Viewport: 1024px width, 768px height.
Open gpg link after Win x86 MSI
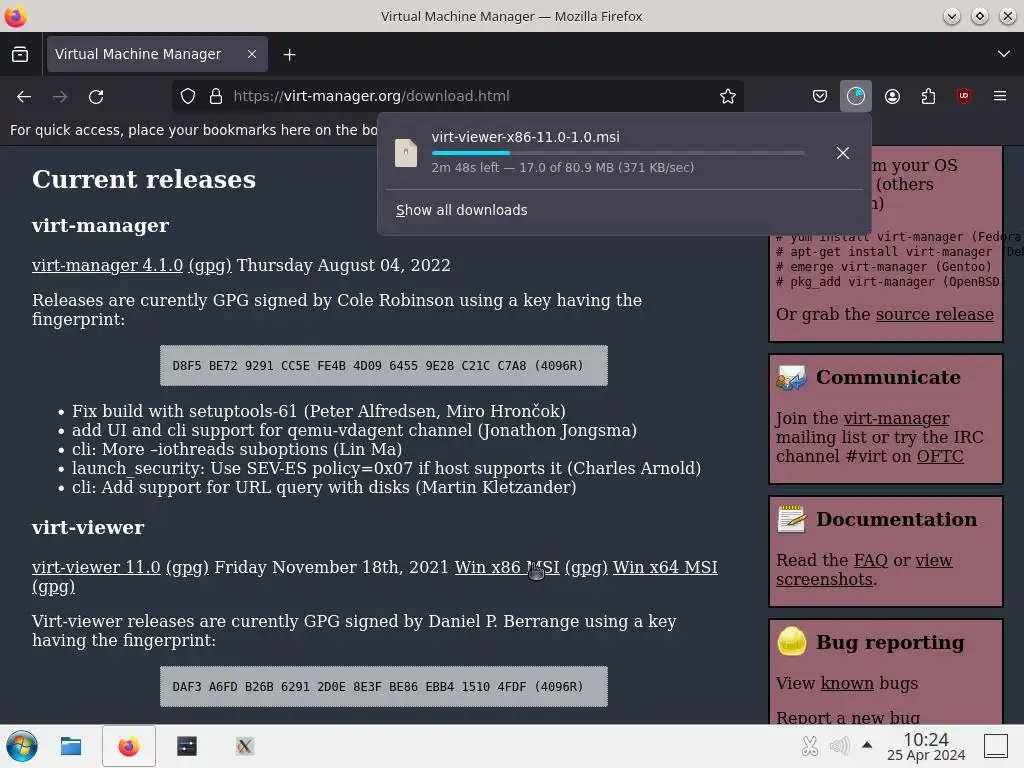(586, 567)
